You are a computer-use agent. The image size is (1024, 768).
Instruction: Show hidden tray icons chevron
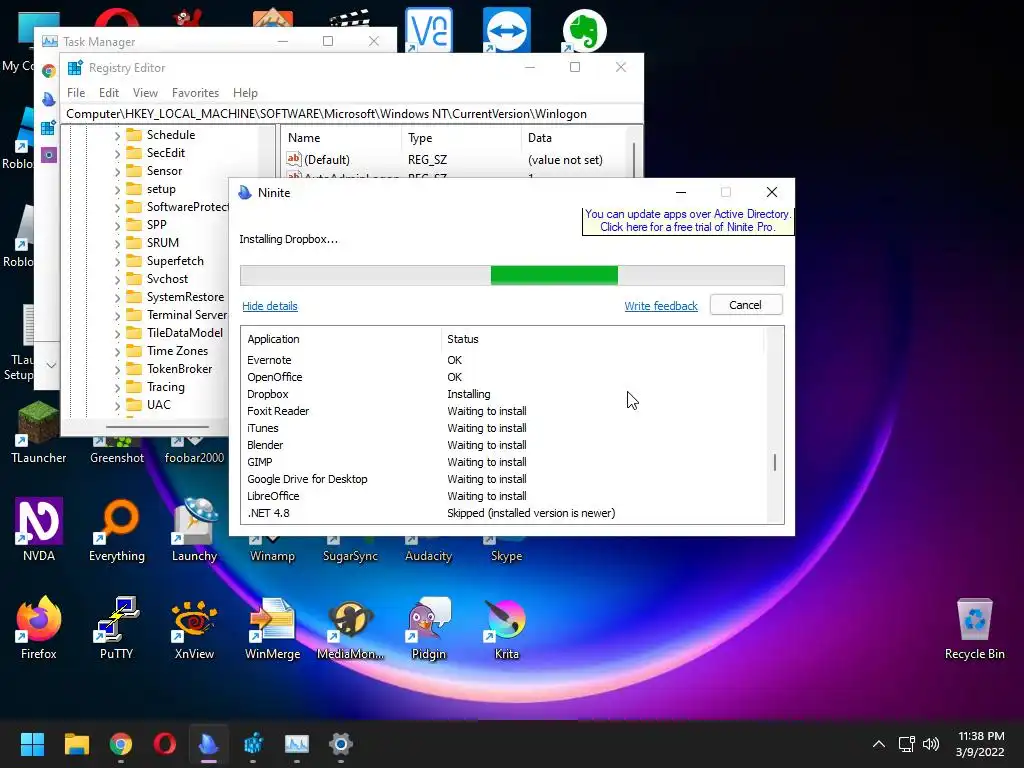click(879, 744)
